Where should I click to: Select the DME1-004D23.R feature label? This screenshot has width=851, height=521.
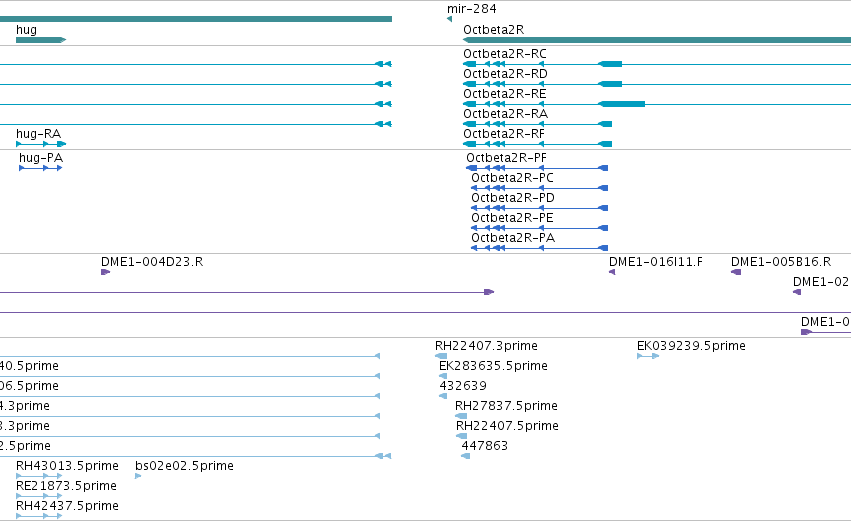[x=152, y=262]
